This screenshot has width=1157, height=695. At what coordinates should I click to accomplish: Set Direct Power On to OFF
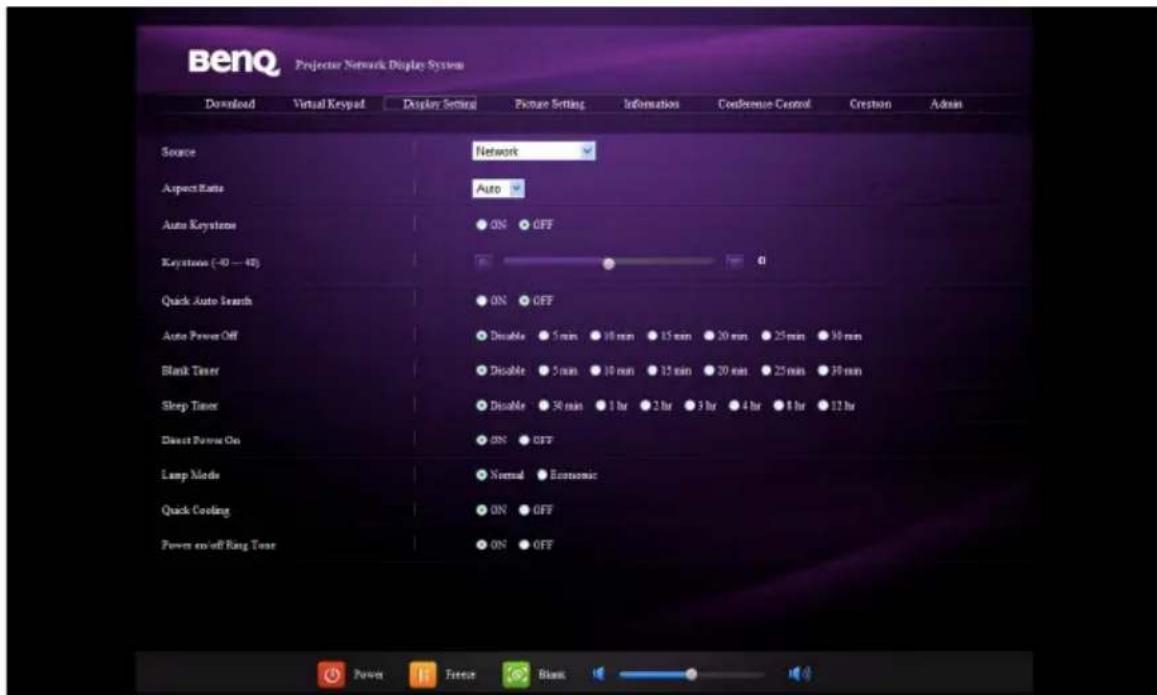524,440
